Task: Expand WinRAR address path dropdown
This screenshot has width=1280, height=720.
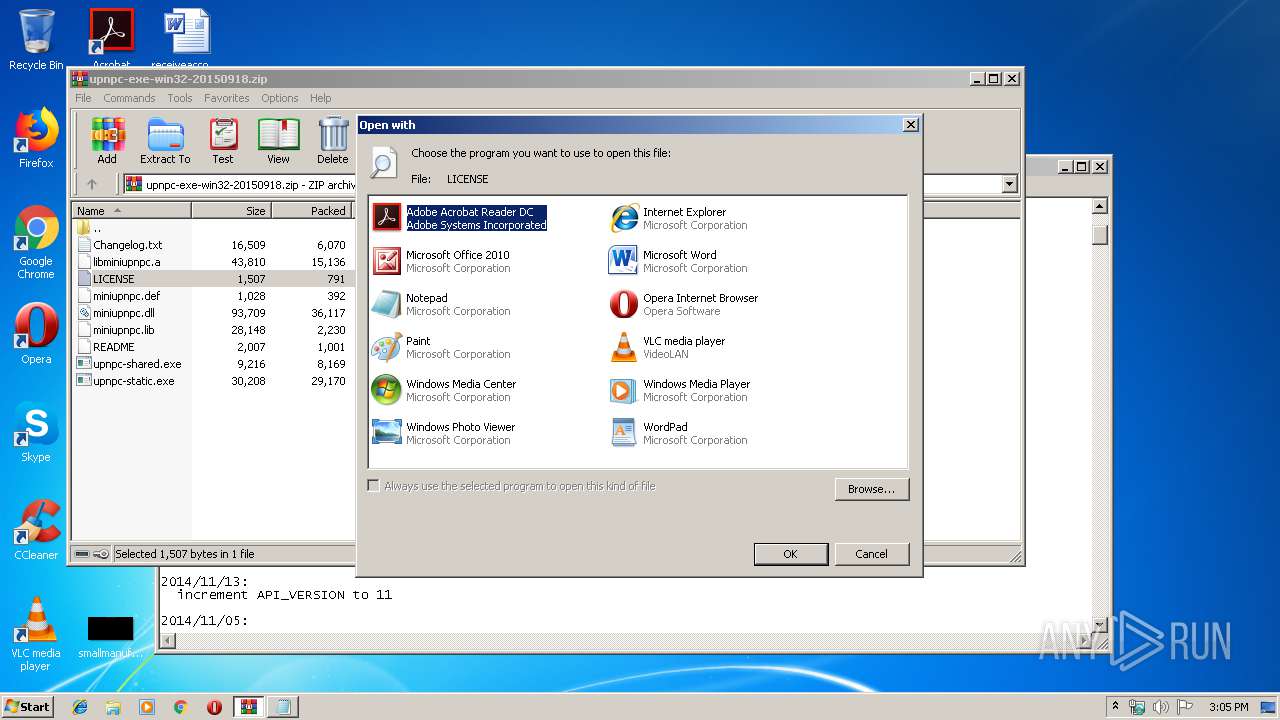Action: tap(1009, 184)
